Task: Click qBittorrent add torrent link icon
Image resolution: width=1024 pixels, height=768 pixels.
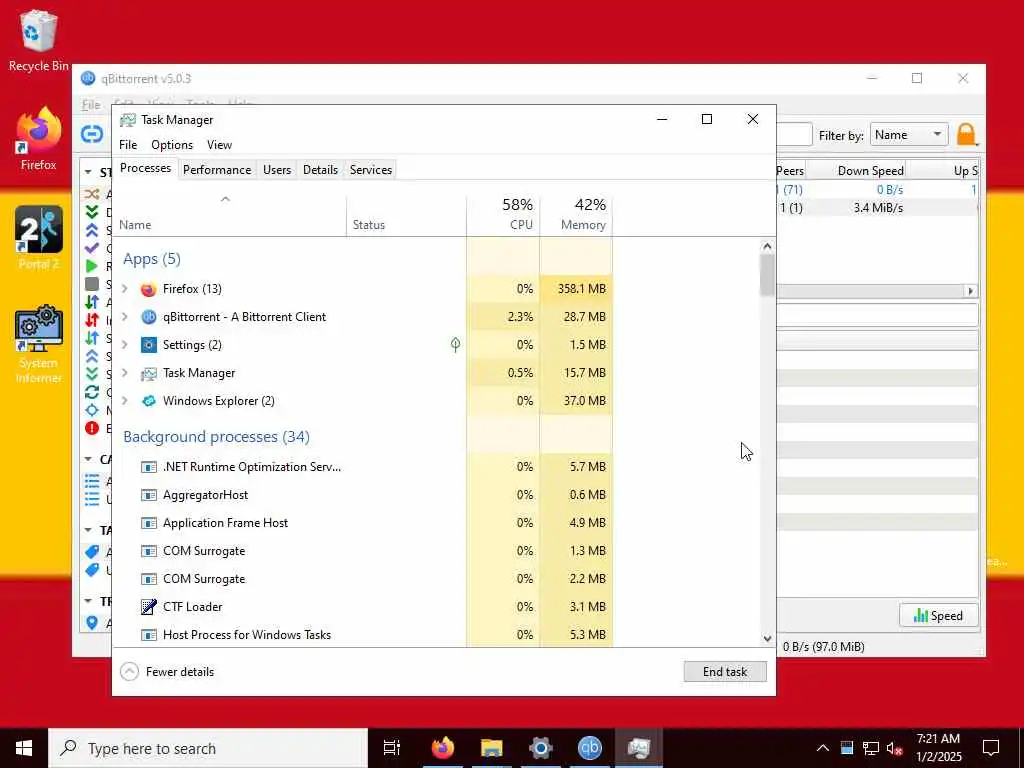Action: pos(92,134)
